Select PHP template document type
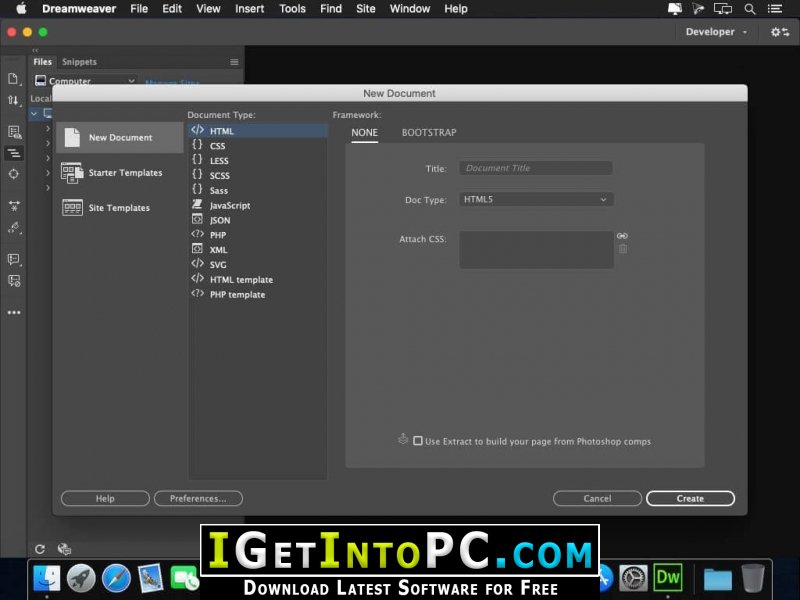Viewport: 800px width, 600px height. pyautogui.click(x=258, y=294)
